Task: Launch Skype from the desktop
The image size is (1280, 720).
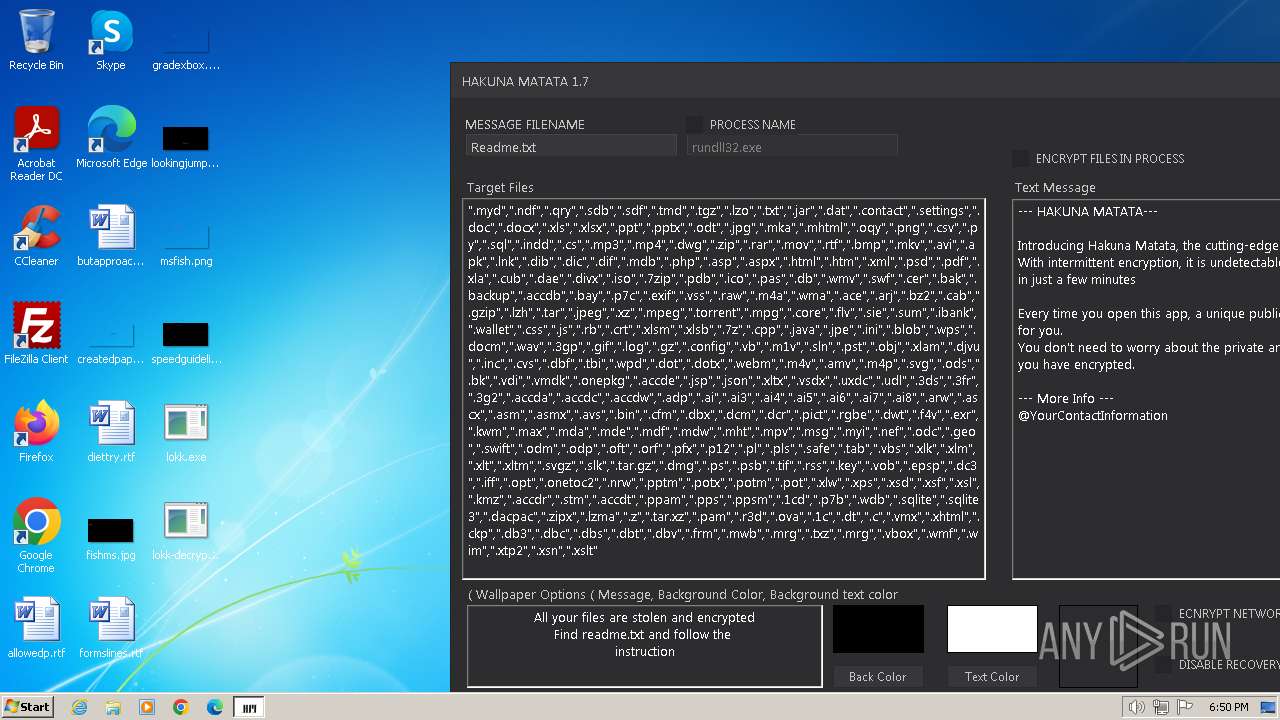Action: coord(110,40)
